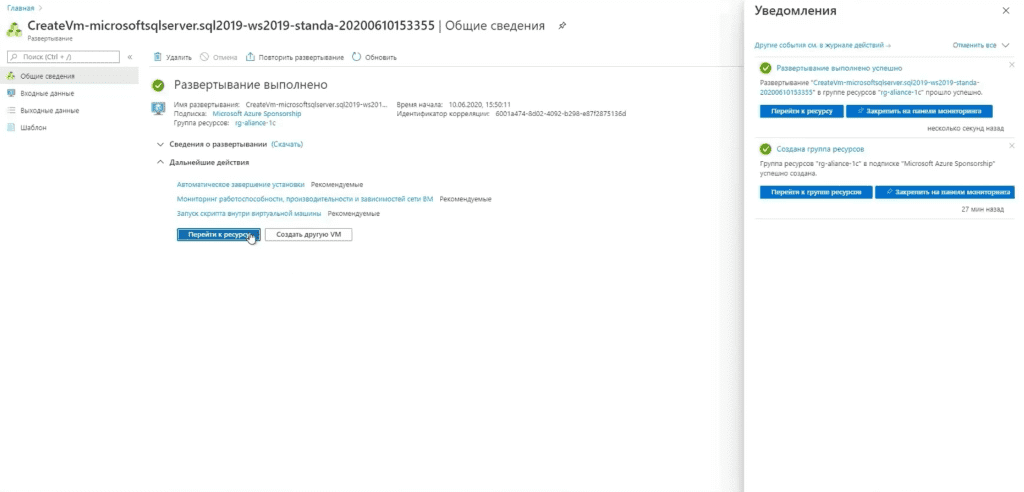
Task: Click the Общие сведения menu icon
Action: click(x=10, y=76)
